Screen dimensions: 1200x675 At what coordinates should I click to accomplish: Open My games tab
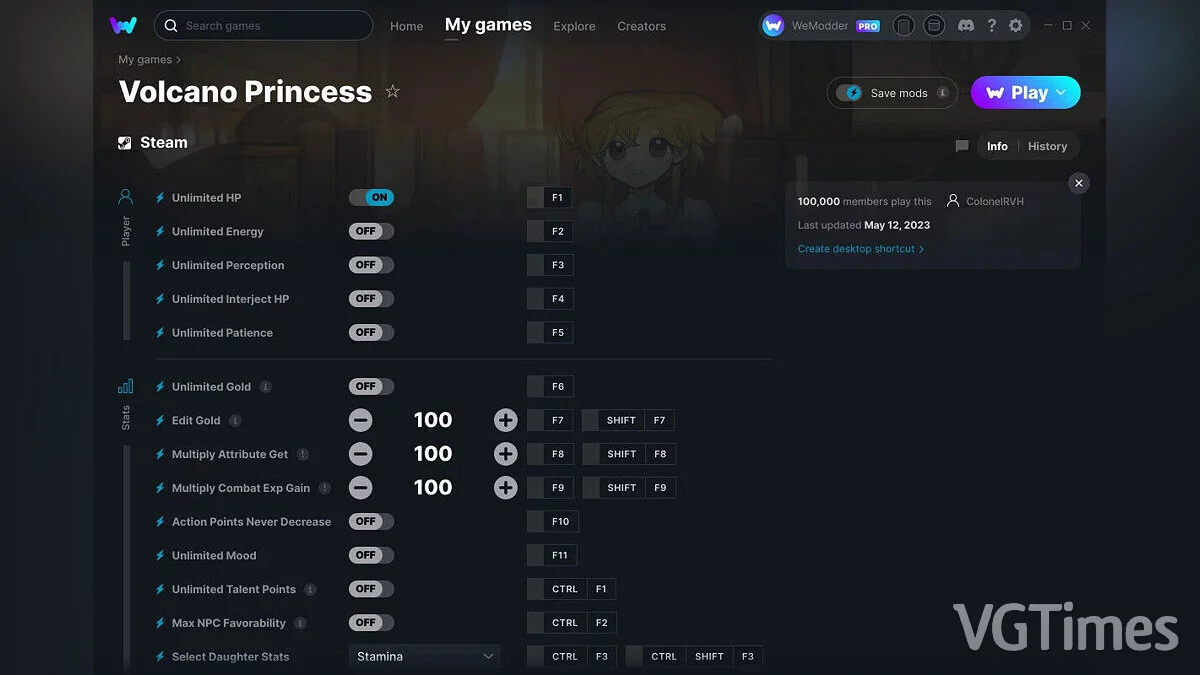(488, 25)
